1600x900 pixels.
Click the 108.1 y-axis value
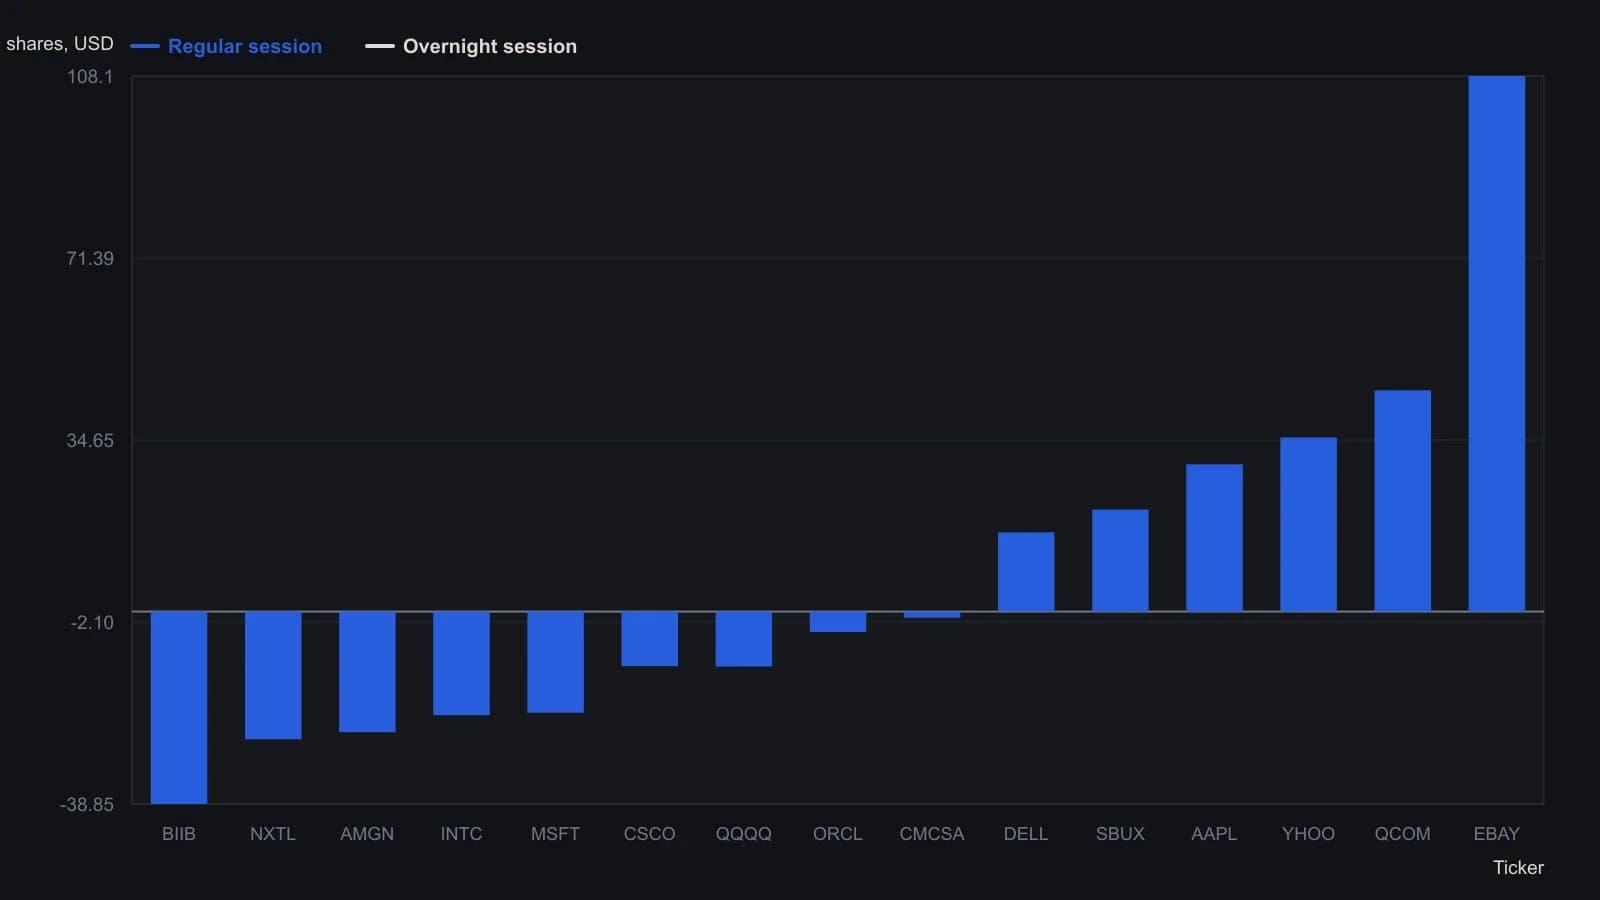click(90, 77)
